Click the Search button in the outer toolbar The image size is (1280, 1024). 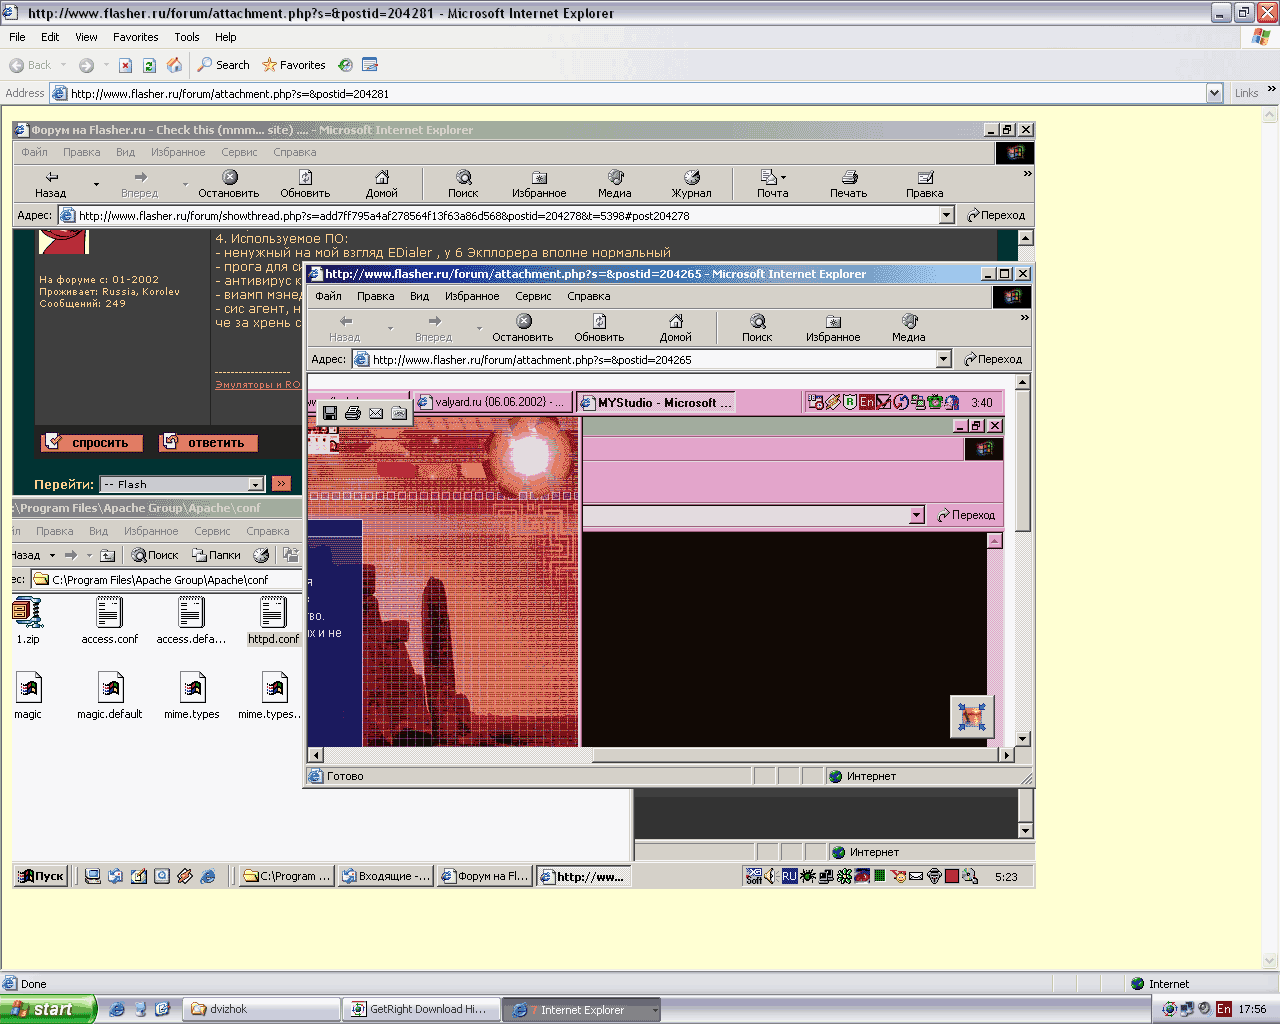223,65
